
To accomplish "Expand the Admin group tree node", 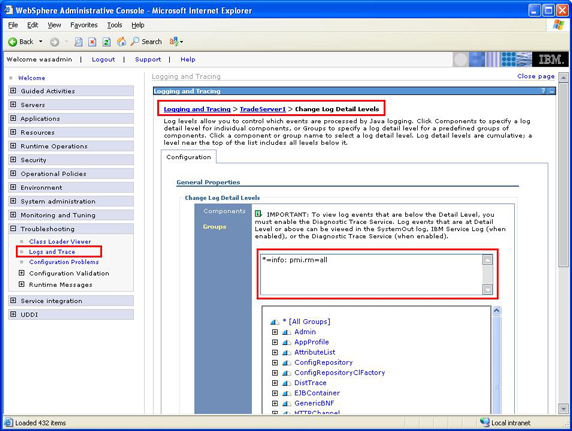I will pyautogui.click(x=275, y=332).
